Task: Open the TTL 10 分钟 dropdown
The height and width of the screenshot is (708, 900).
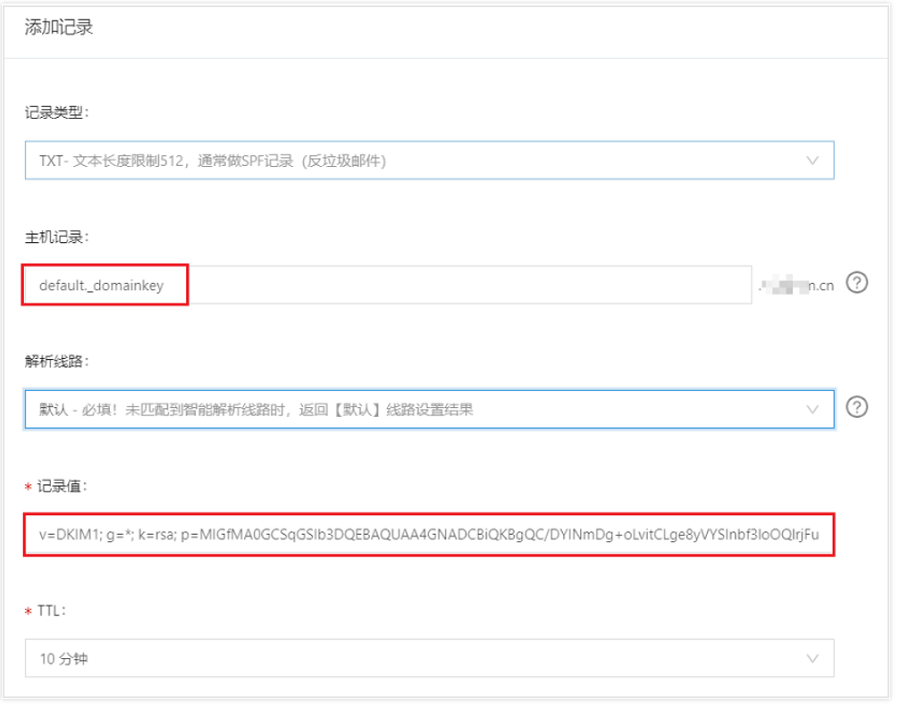Action: click(x=429, y=658)
